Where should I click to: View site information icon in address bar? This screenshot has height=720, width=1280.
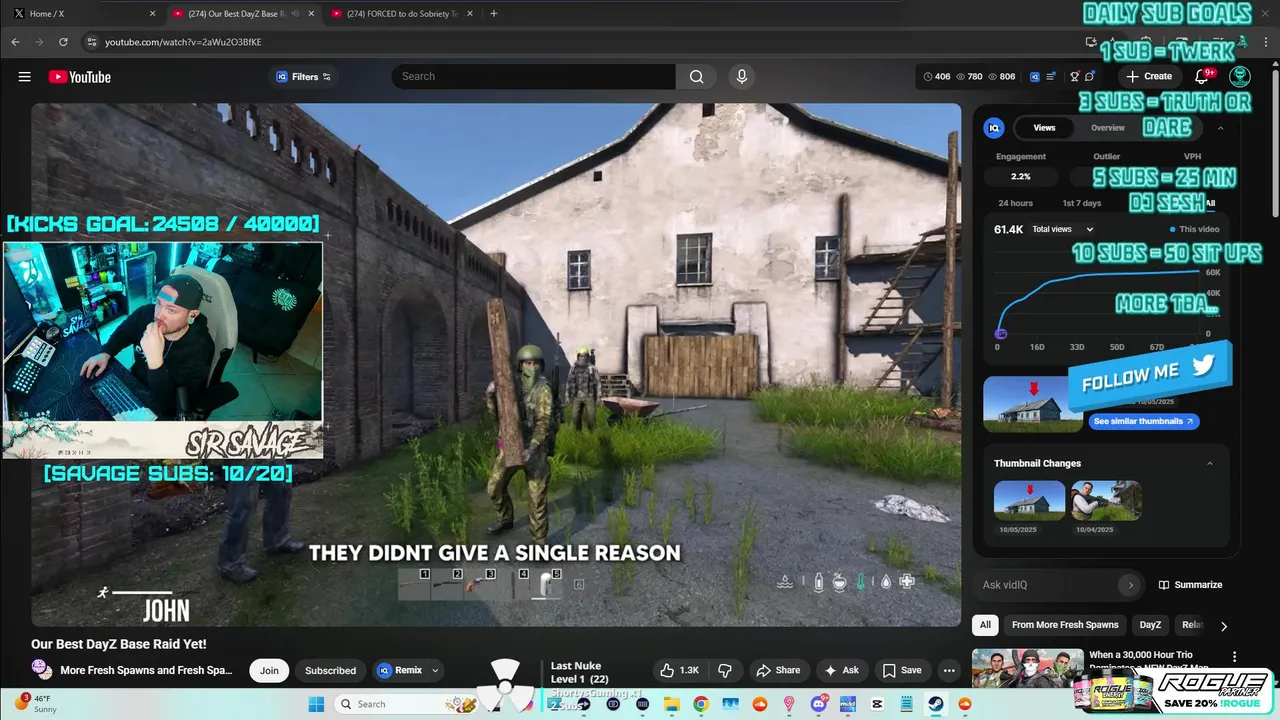[92, 42]
